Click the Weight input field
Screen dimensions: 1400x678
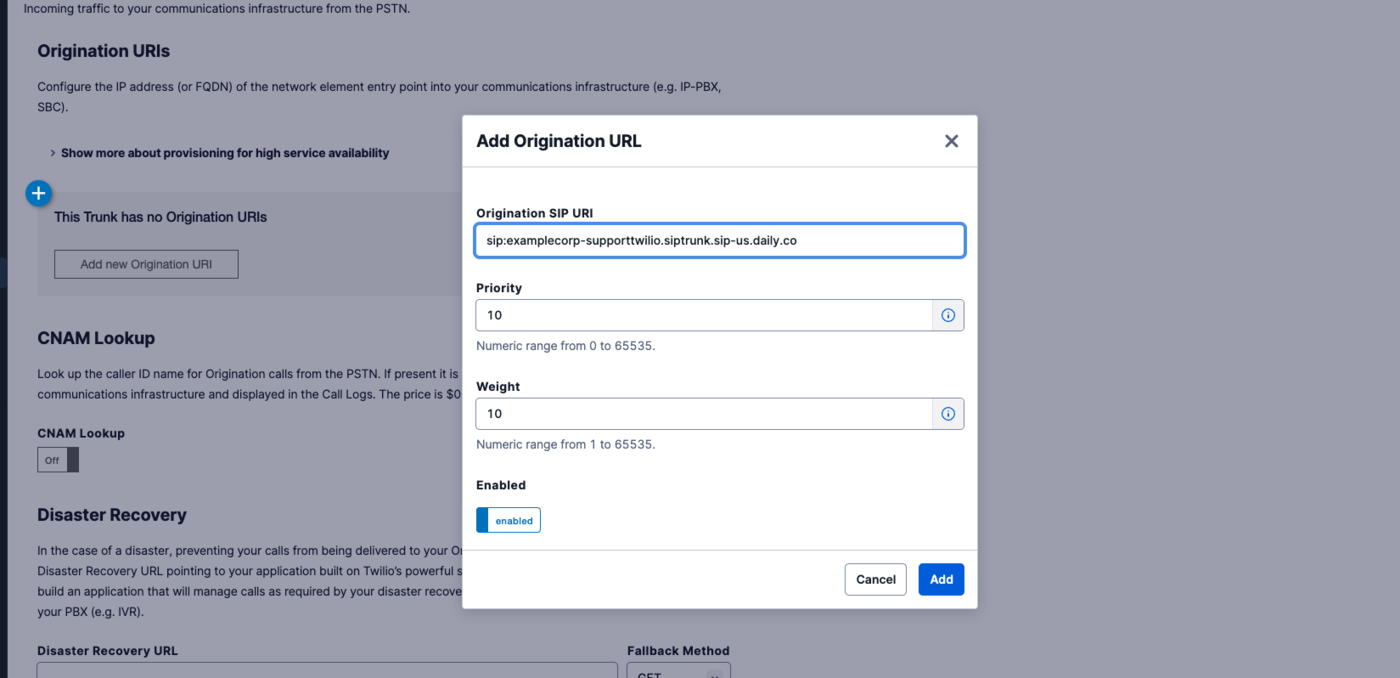point(704,414)
